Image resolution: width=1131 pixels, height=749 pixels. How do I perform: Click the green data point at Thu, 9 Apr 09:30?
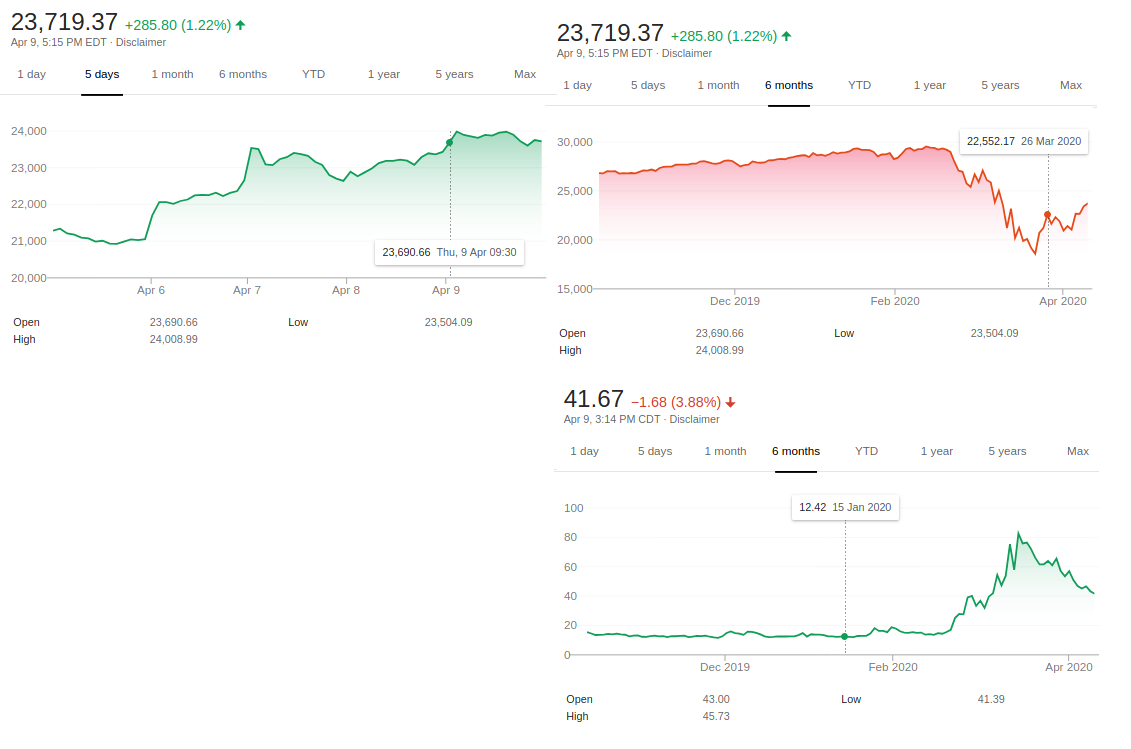[x=449, y=142]
